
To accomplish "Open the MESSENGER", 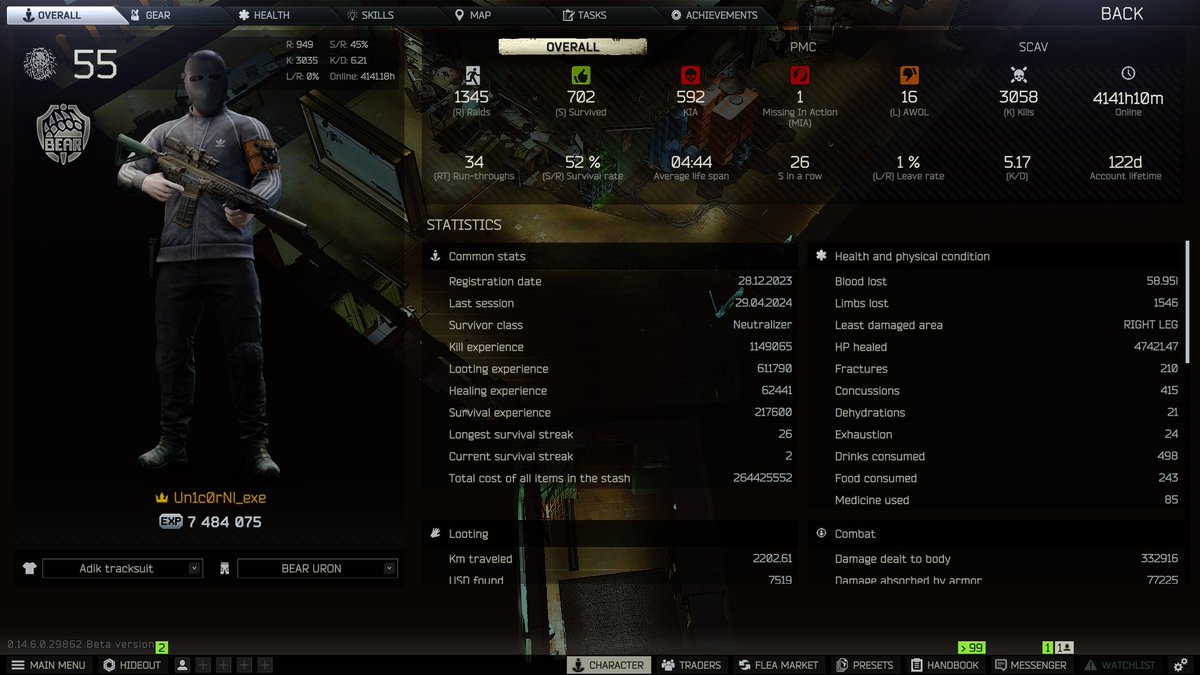I will point(1031,665).
